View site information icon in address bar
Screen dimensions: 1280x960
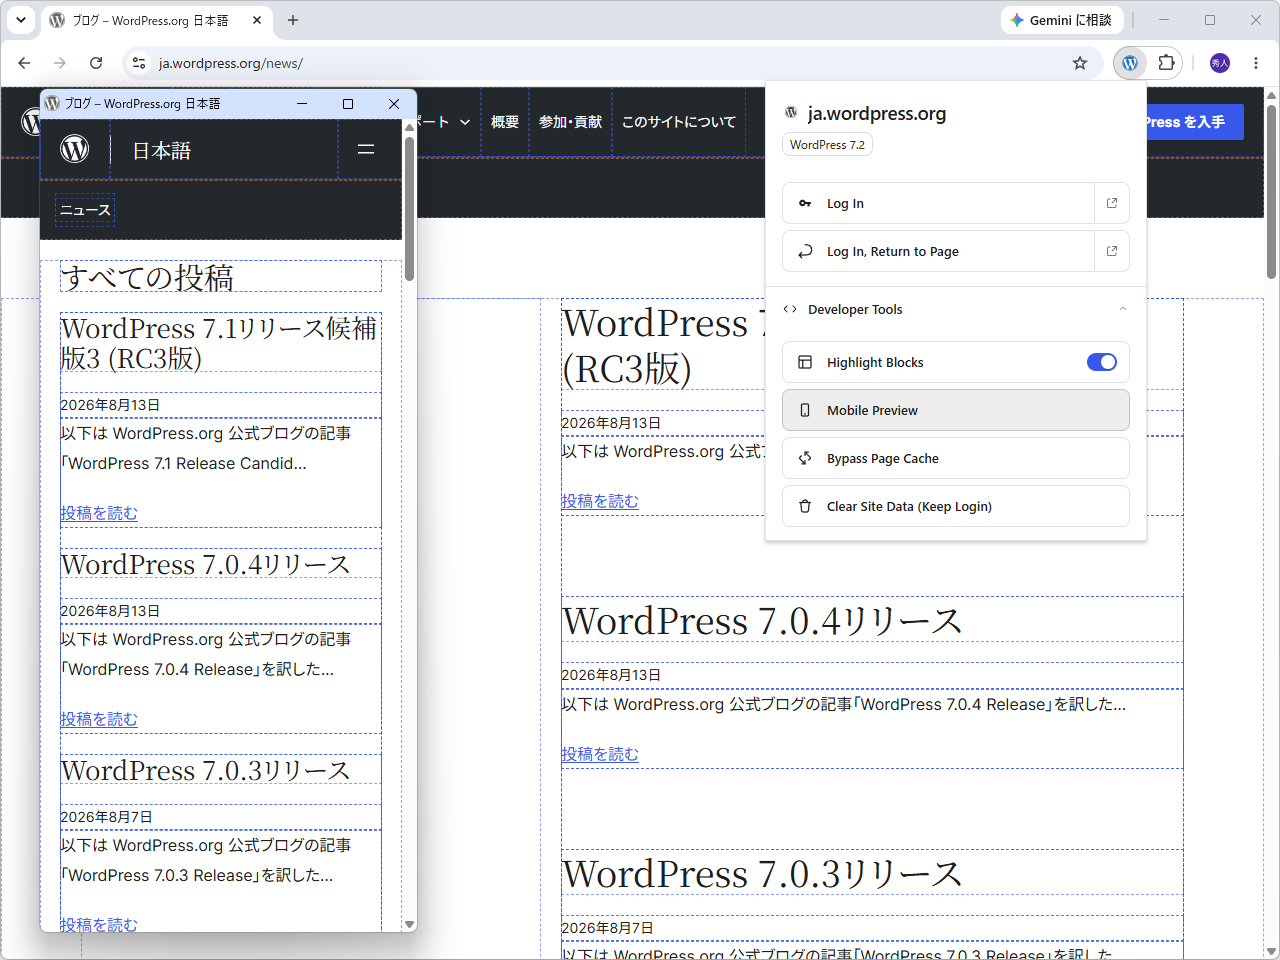pyautogui.click(x=139, y=63)
